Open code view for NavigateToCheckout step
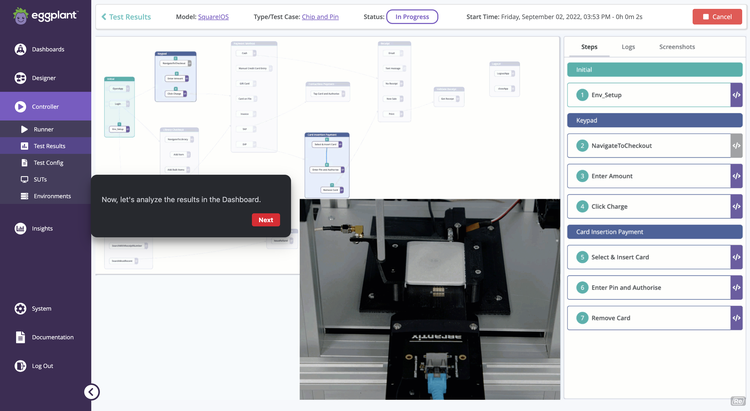The width and height of the screenshot is (750, 411). point(736,146)
